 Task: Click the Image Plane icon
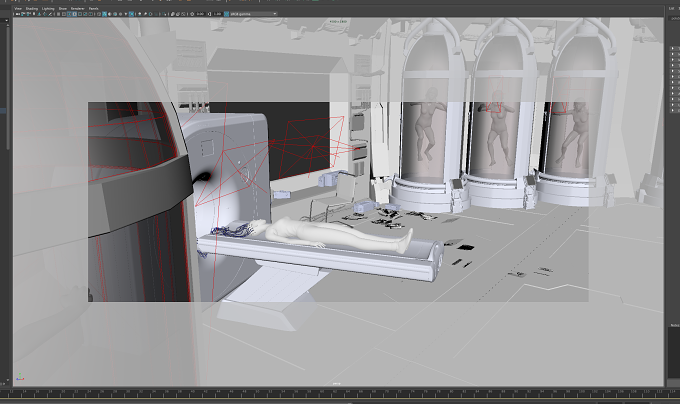pos(39,14)
